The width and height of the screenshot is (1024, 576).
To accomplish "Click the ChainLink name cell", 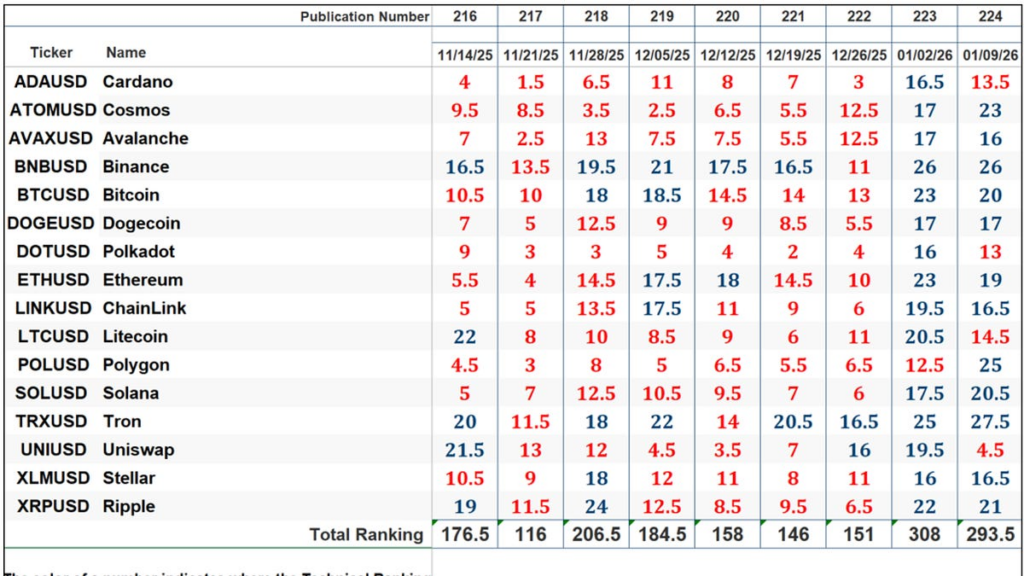I will pos(144,308).
